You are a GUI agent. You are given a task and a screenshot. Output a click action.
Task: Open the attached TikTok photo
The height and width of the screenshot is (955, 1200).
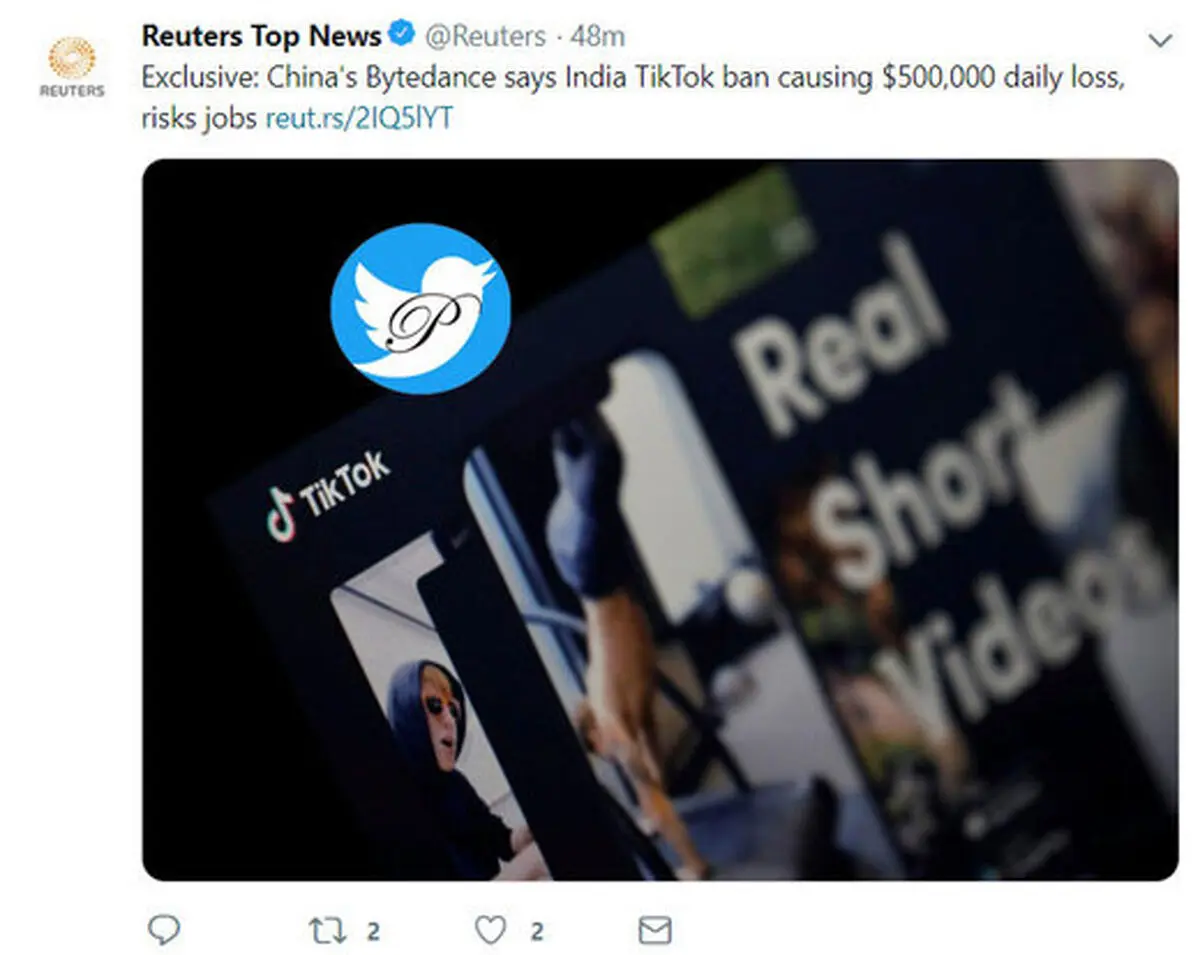(660, 520)
